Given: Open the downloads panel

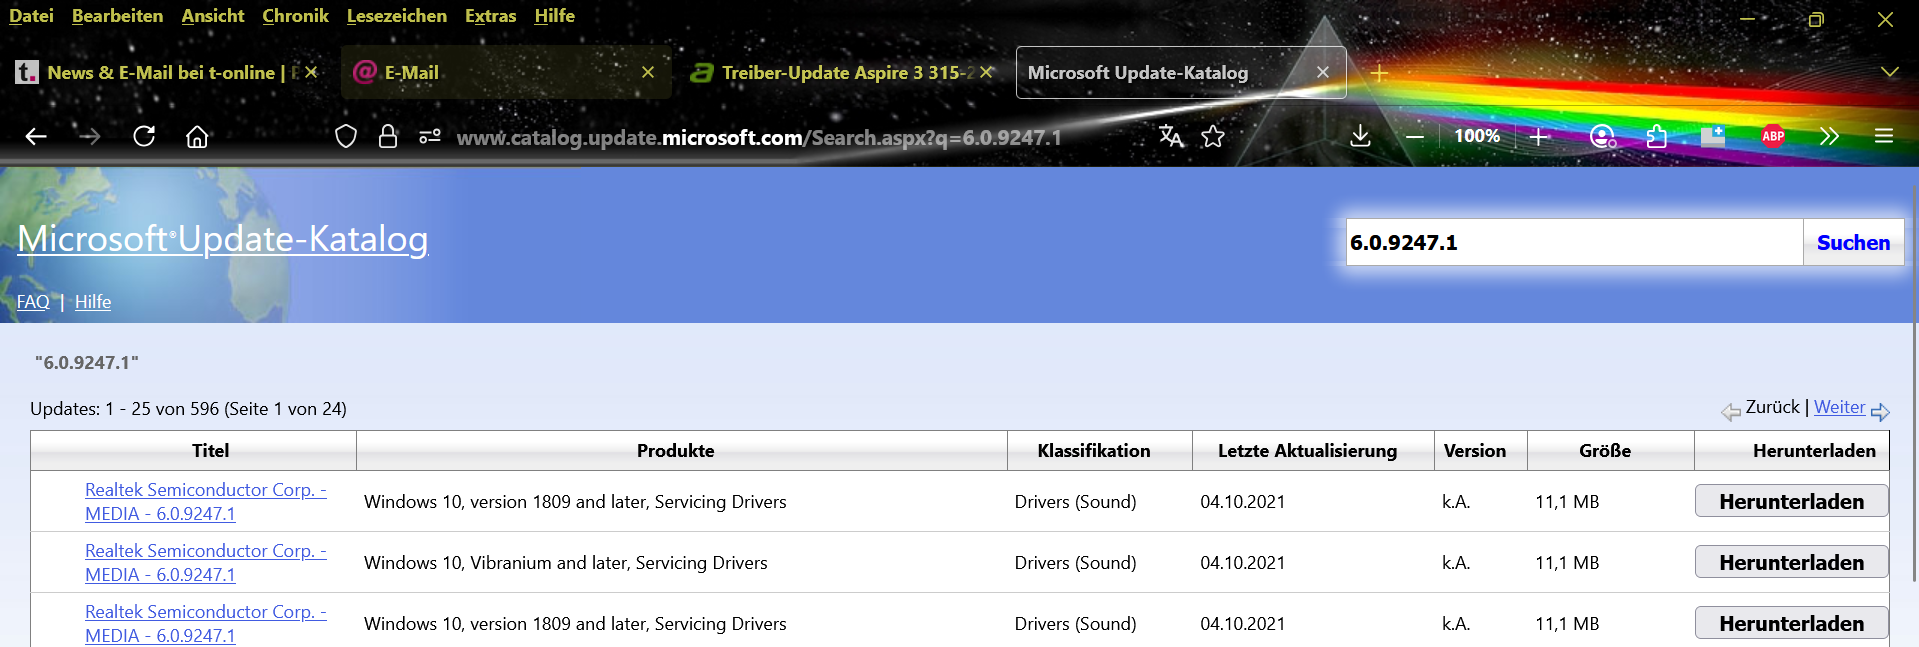Looking at the screenshot, I should pos(1360,136).
